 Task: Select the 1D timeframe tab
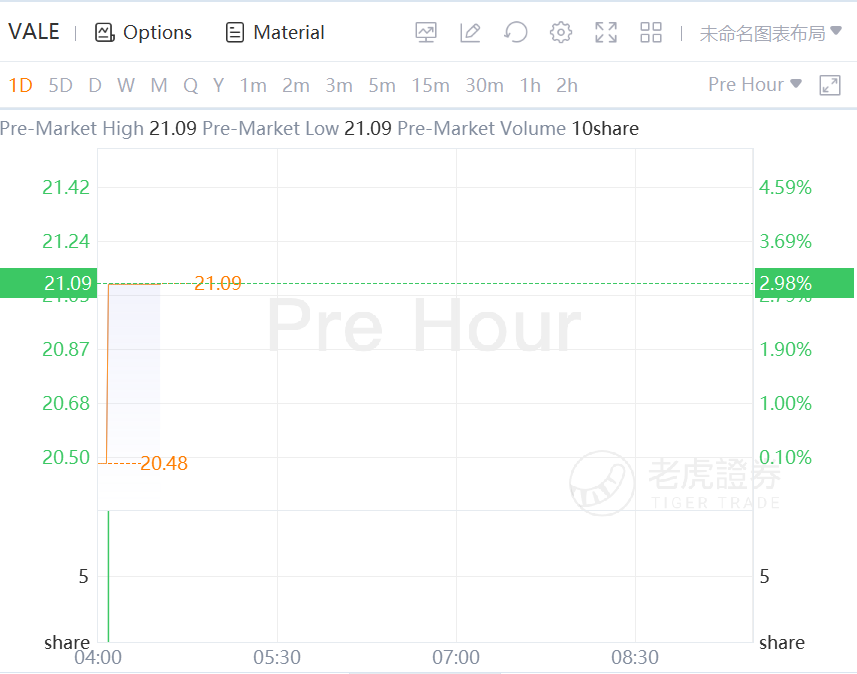20,85
